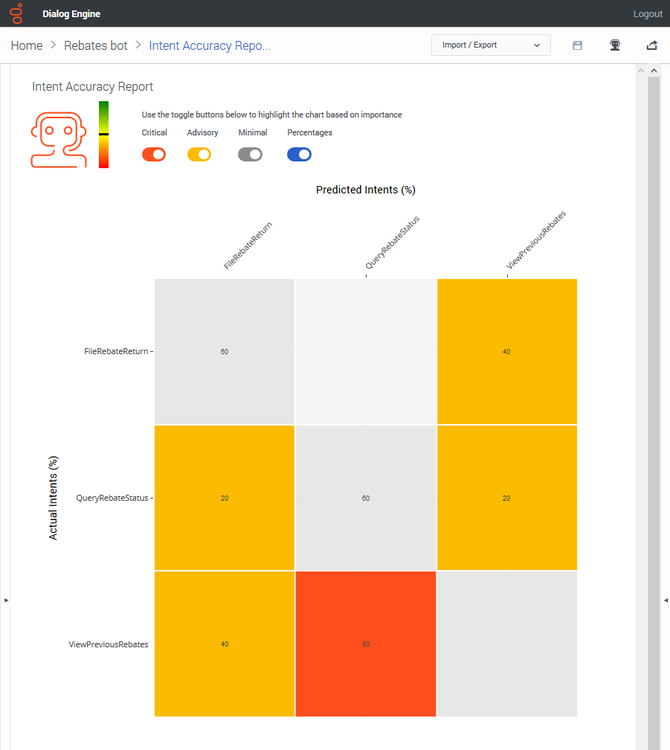Viewport: 670px width, 750px height.
Task: Open the Import / Export dropdown
Action: (x=491, y=45)
